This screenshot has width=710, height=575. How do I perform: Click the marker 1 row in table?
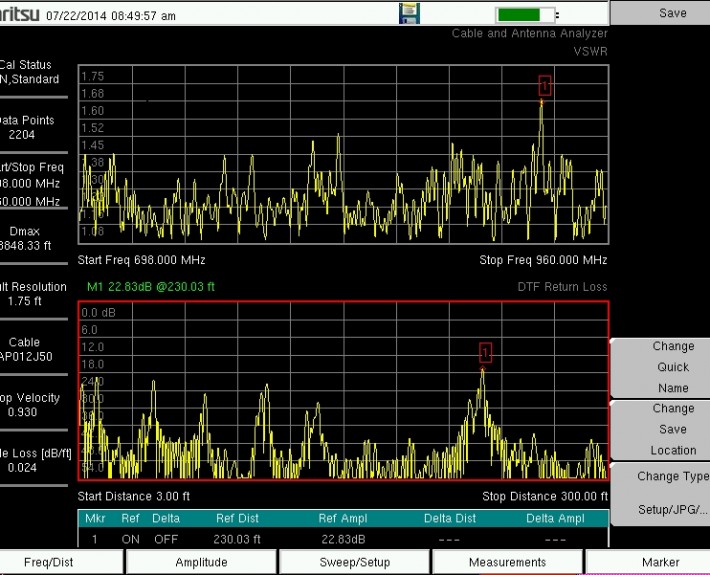[x=342, y=537]
